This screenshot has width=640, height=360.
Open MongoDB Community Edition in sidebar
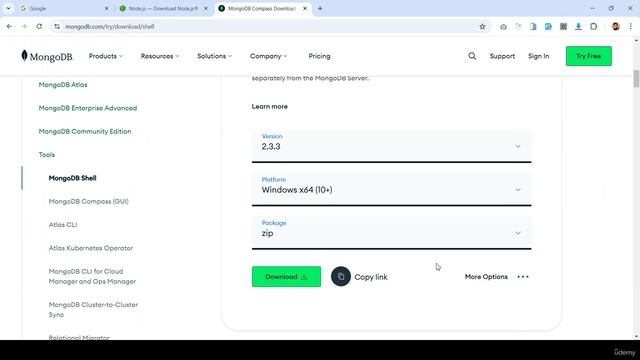coord(85,131)
